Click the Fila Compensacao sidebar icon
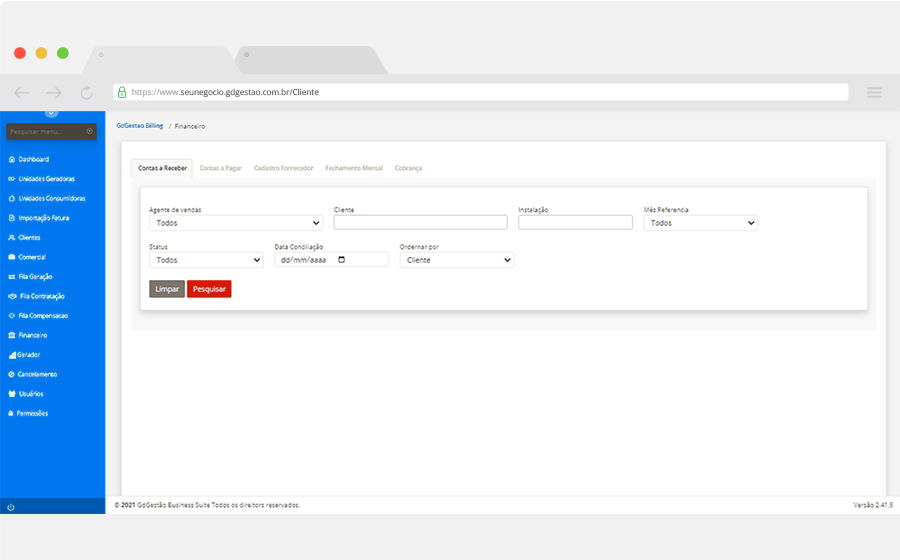The height and width of the screenshot is (560, 900). pos(11,316)
